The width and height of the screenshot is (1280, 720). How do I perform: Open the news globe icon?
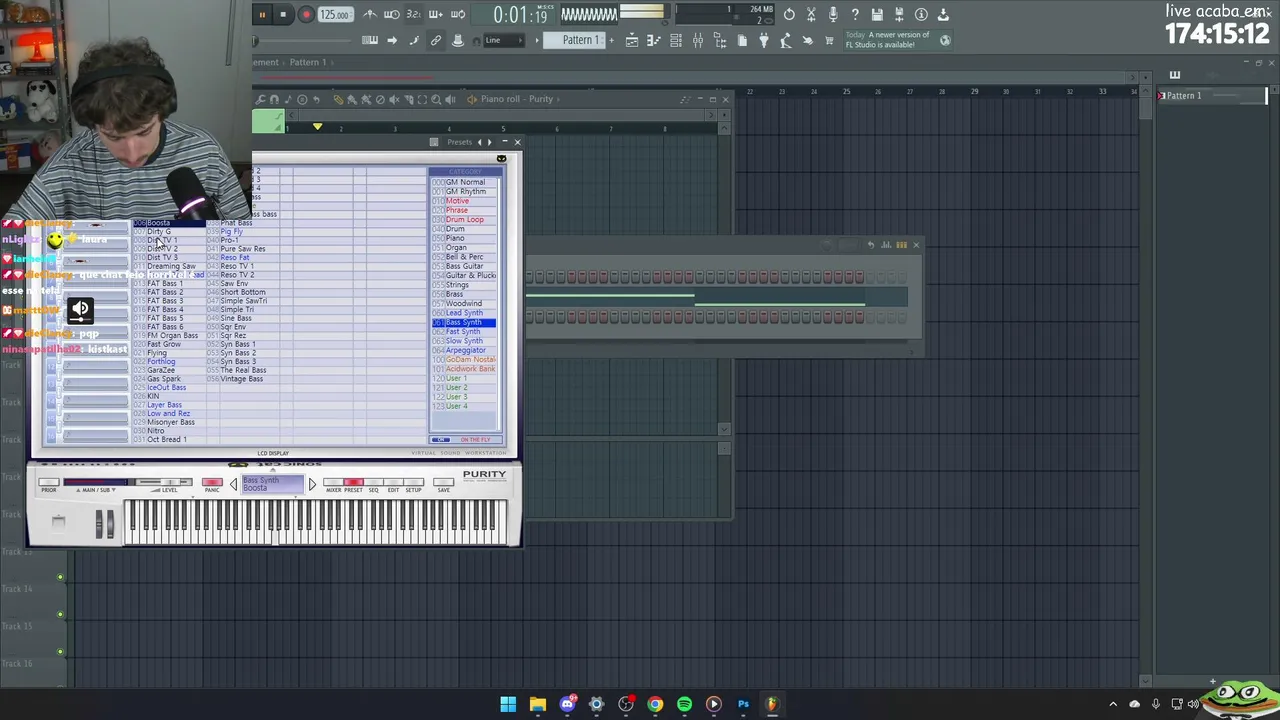(x=945, y=41)
